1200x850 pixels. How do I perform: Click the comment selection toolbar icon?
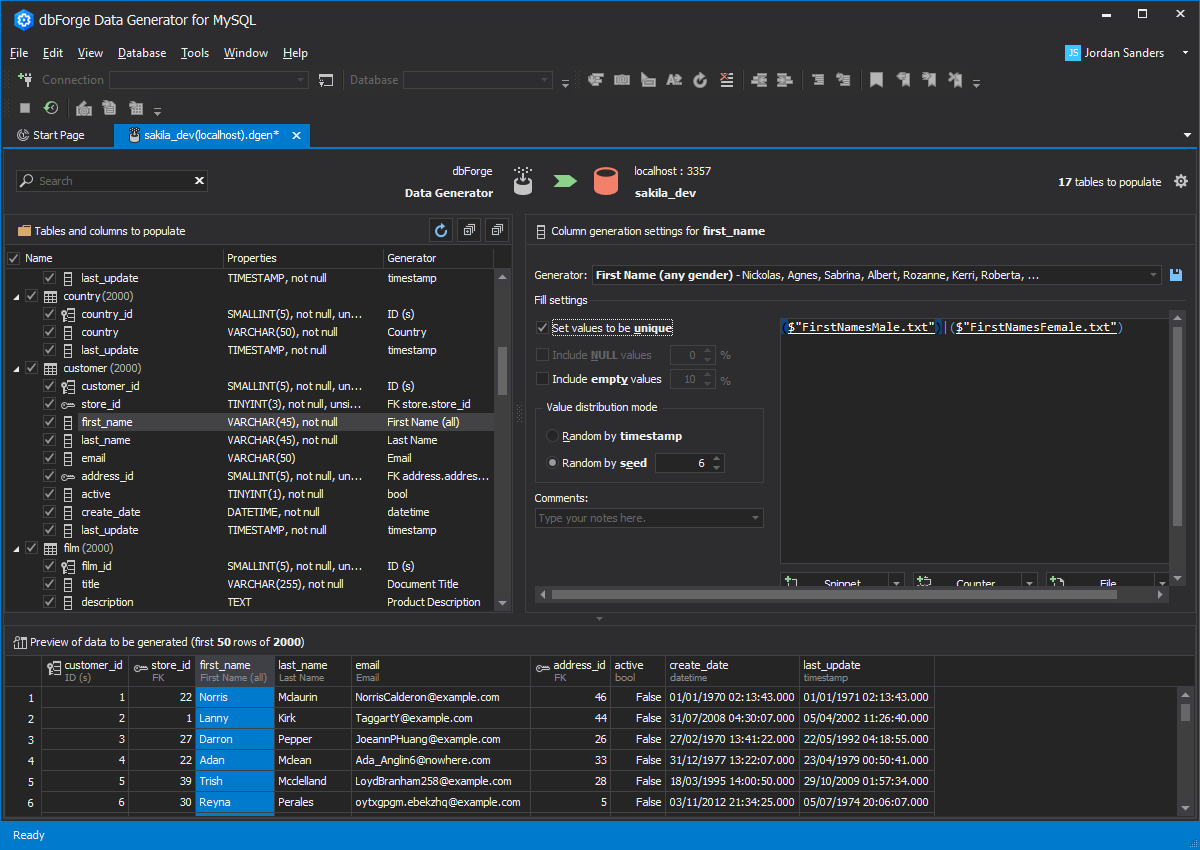click(x=817, y=80)
